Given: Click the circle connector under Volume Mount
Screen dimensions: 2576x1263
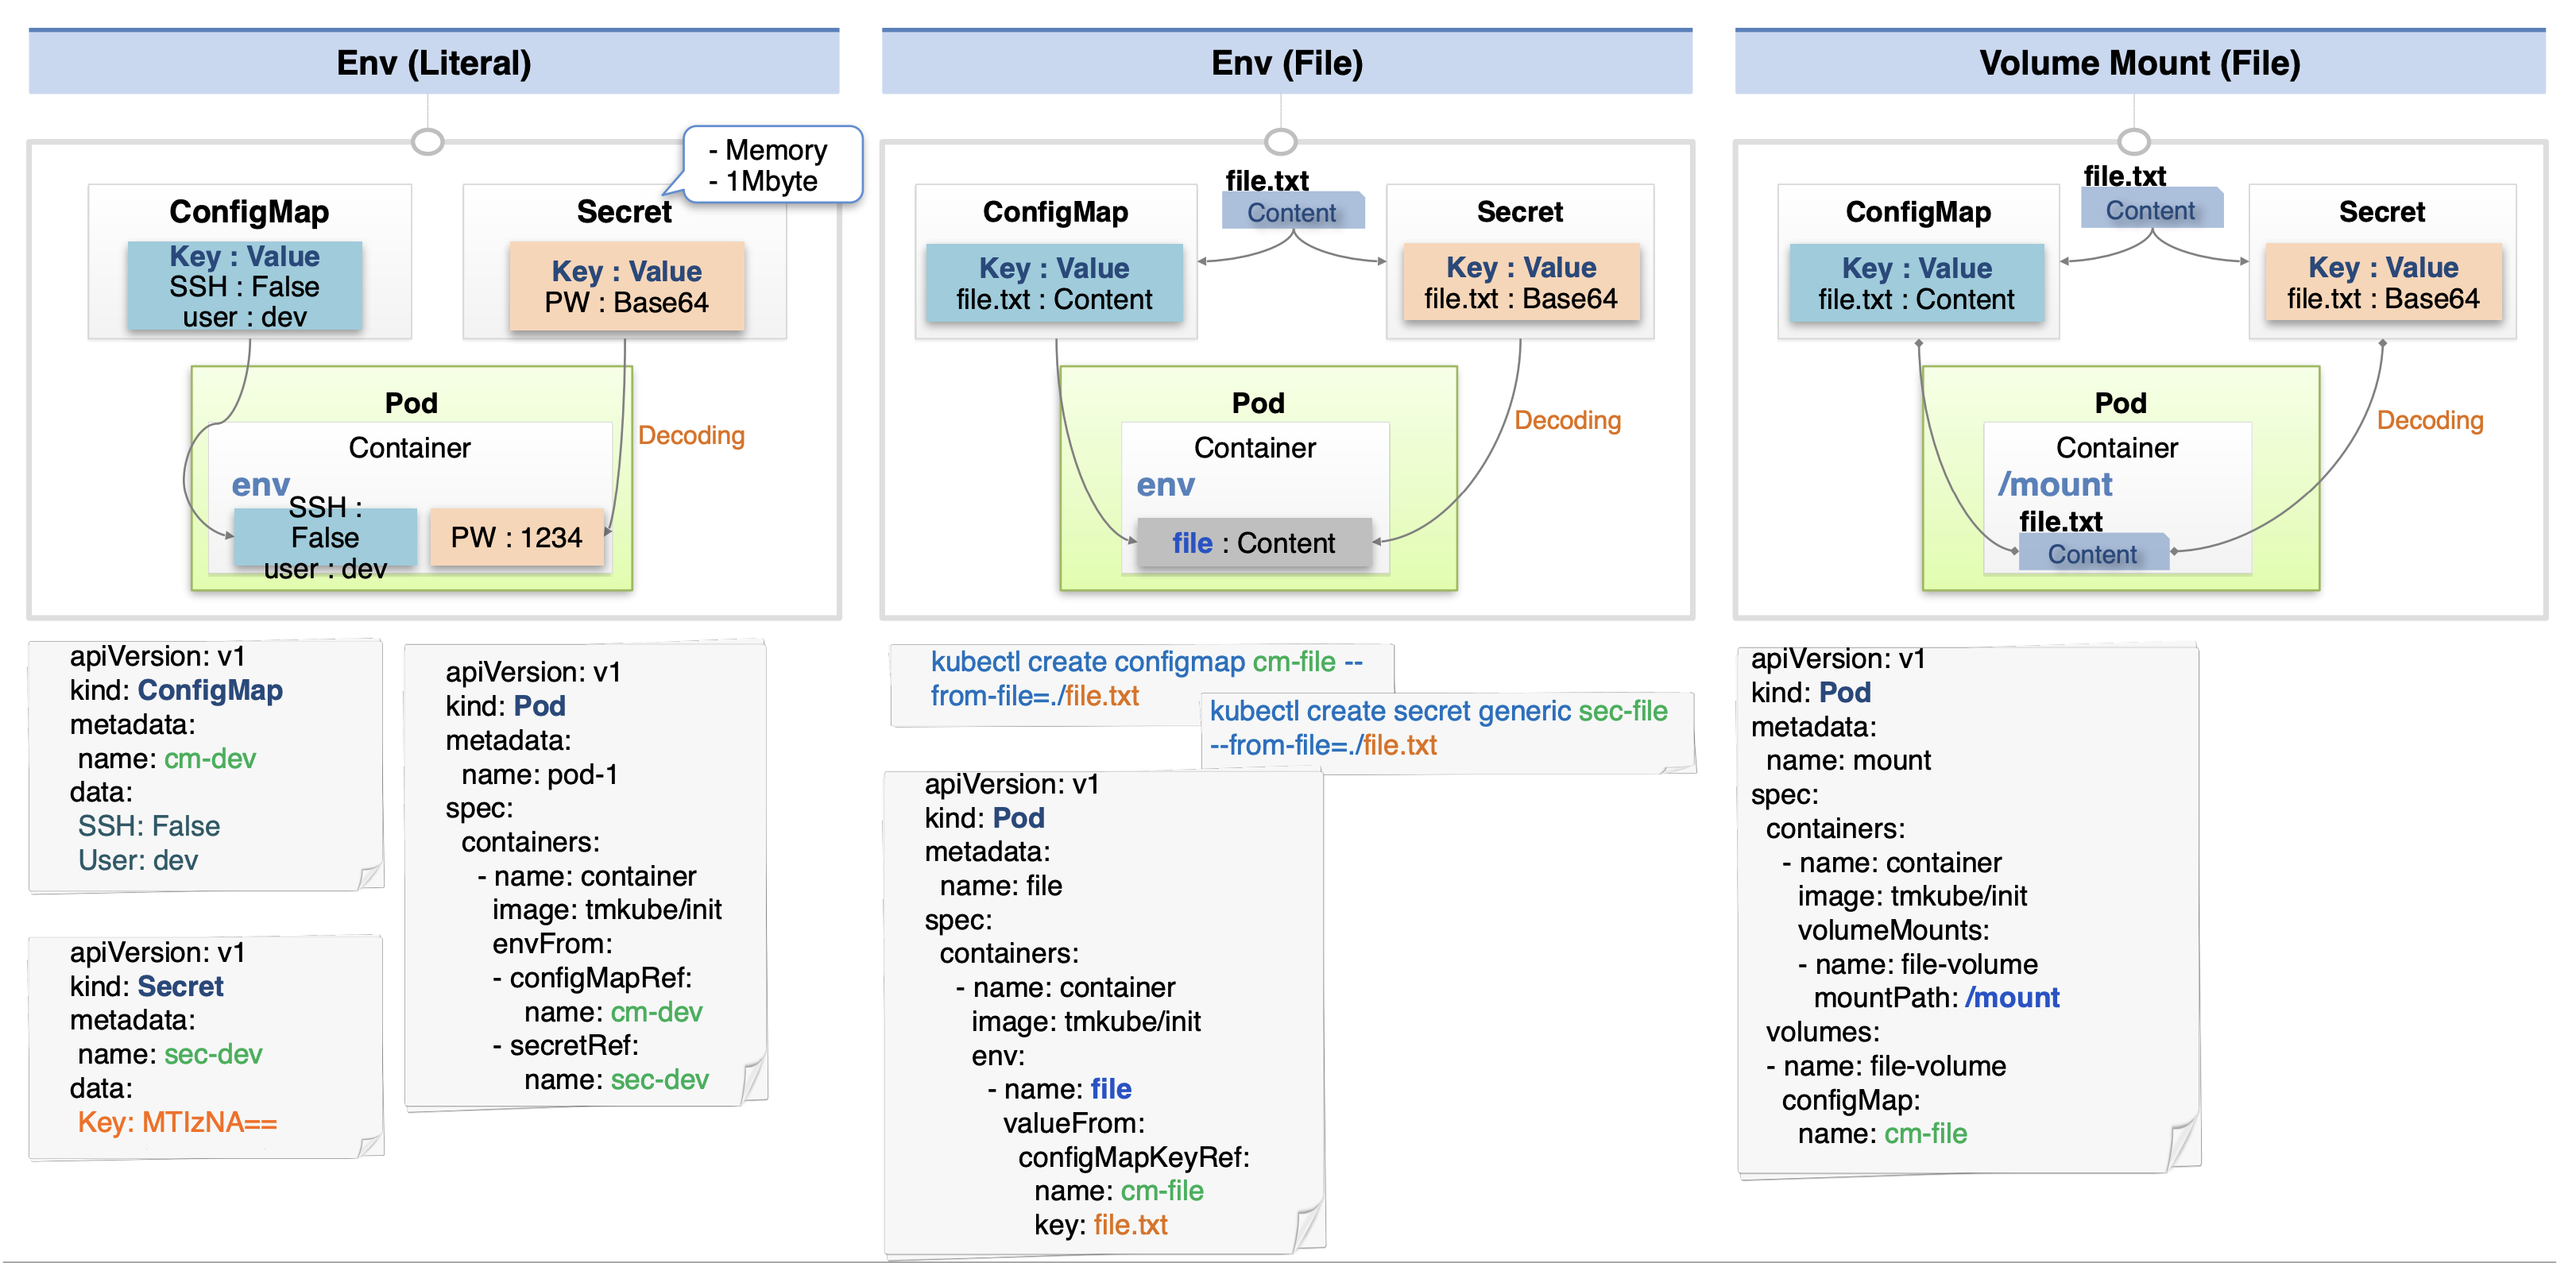Looking at the screenshot, I should point(2134,142).
